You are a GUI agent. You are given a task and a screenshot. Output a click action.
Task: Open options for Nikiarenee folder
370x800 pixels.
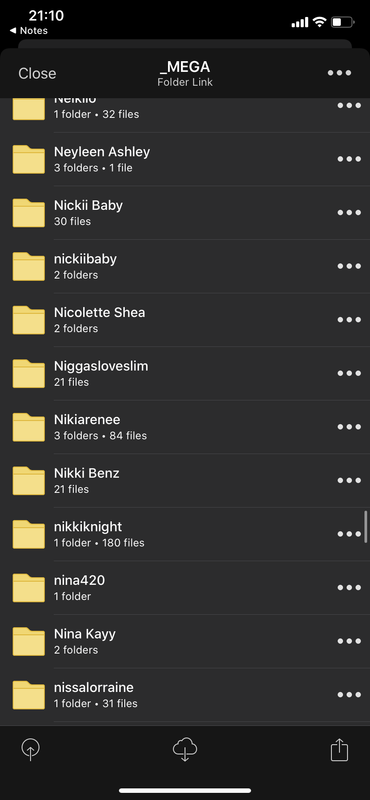[x=350, y=427]
